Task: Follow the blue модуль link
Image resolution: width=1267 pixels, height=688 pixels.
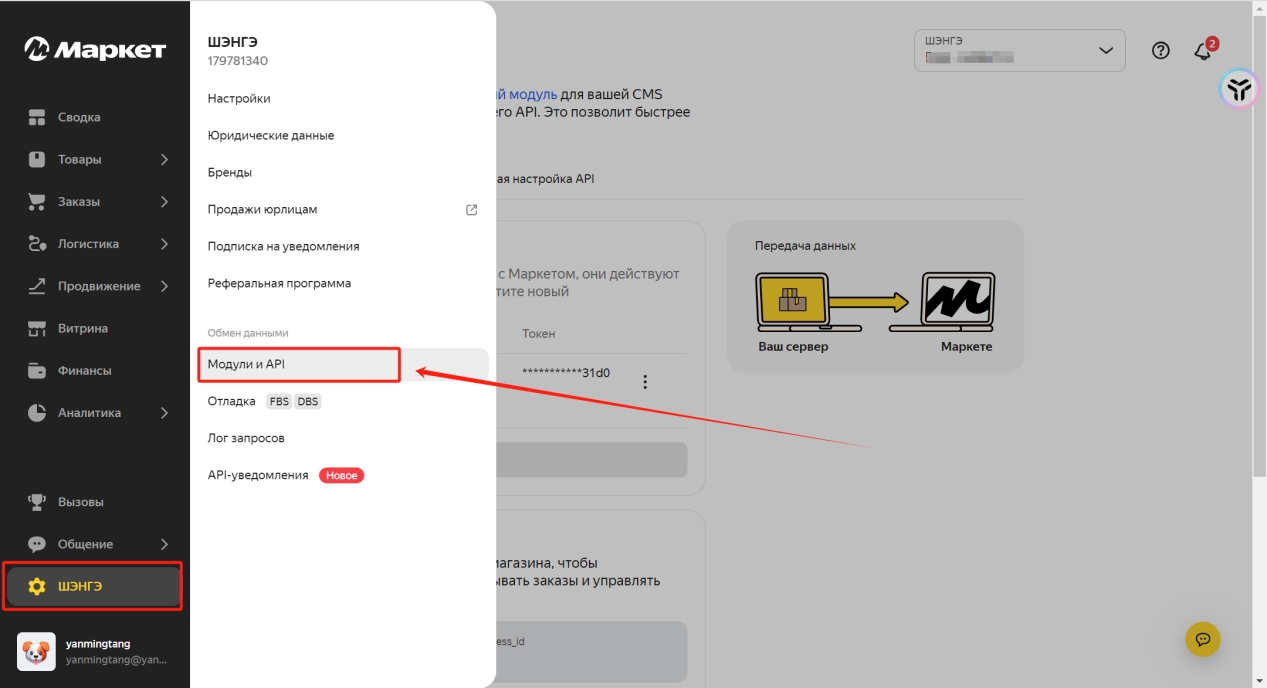Action: pos(527,94)
